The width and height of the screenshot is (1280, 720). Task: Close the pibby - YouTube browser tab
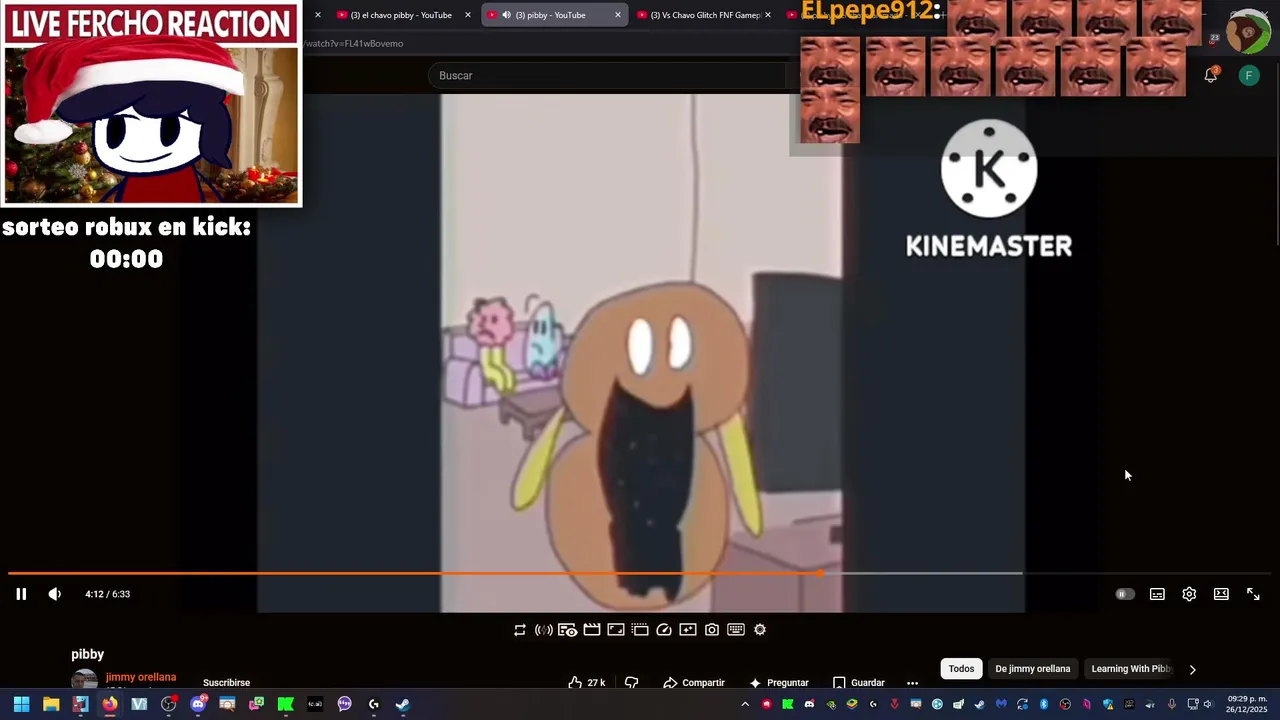pos(617,15)
